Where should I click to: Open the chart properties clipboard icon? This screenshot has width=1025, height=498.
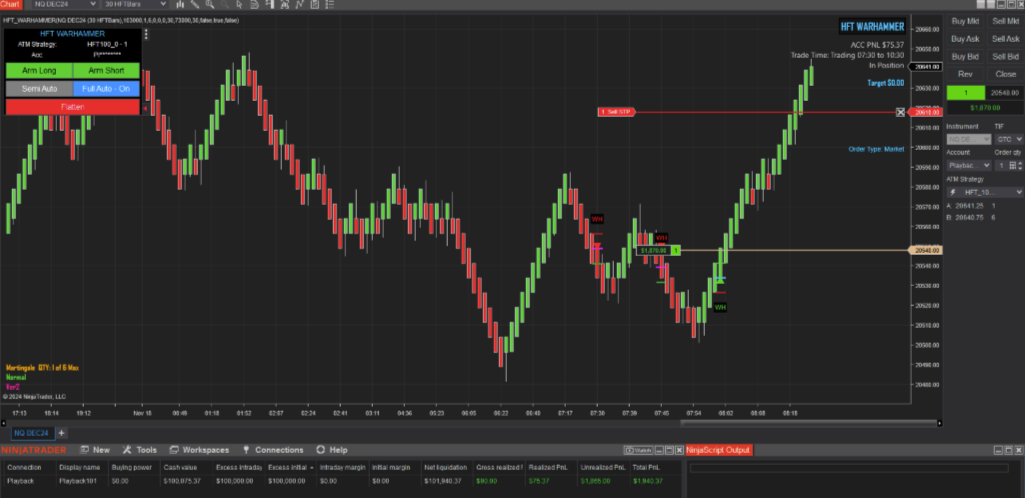[x=314, y=4]
